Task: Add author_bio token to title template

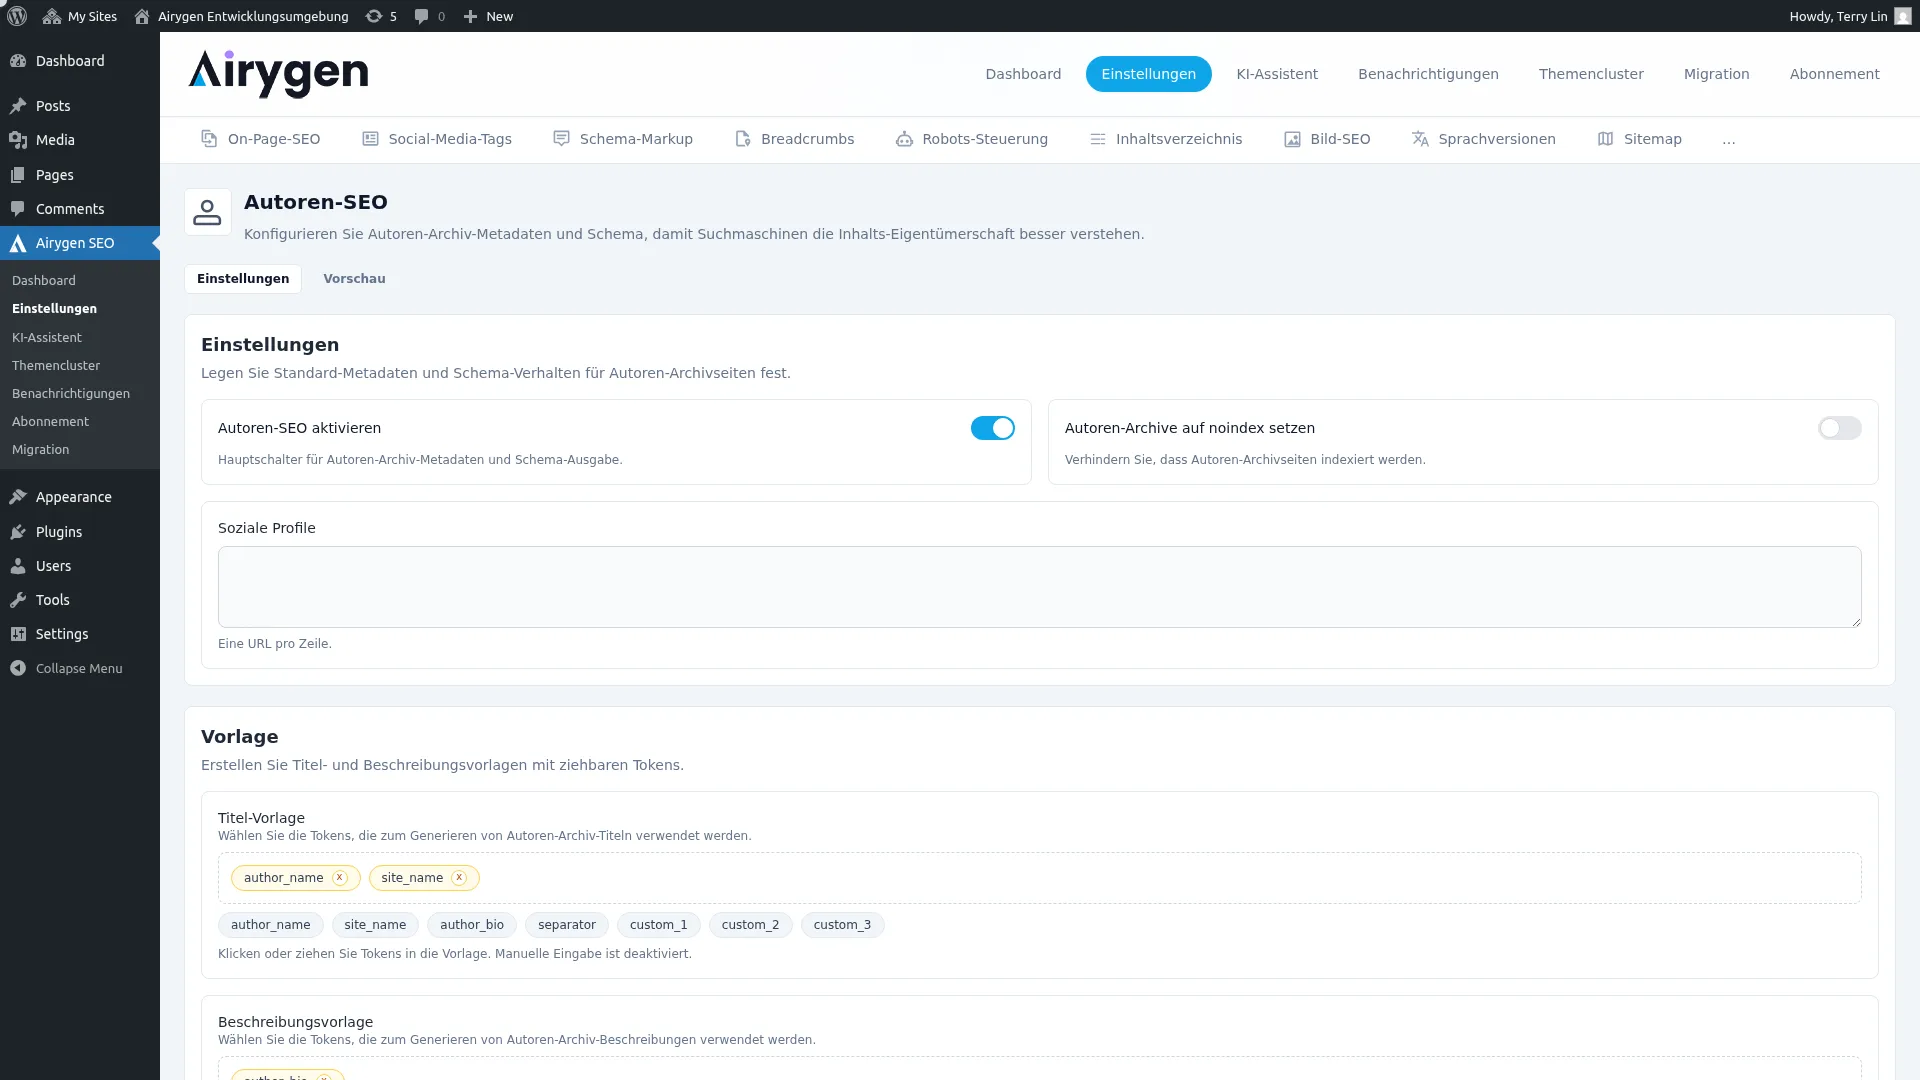Action: (x=472, y=925)
